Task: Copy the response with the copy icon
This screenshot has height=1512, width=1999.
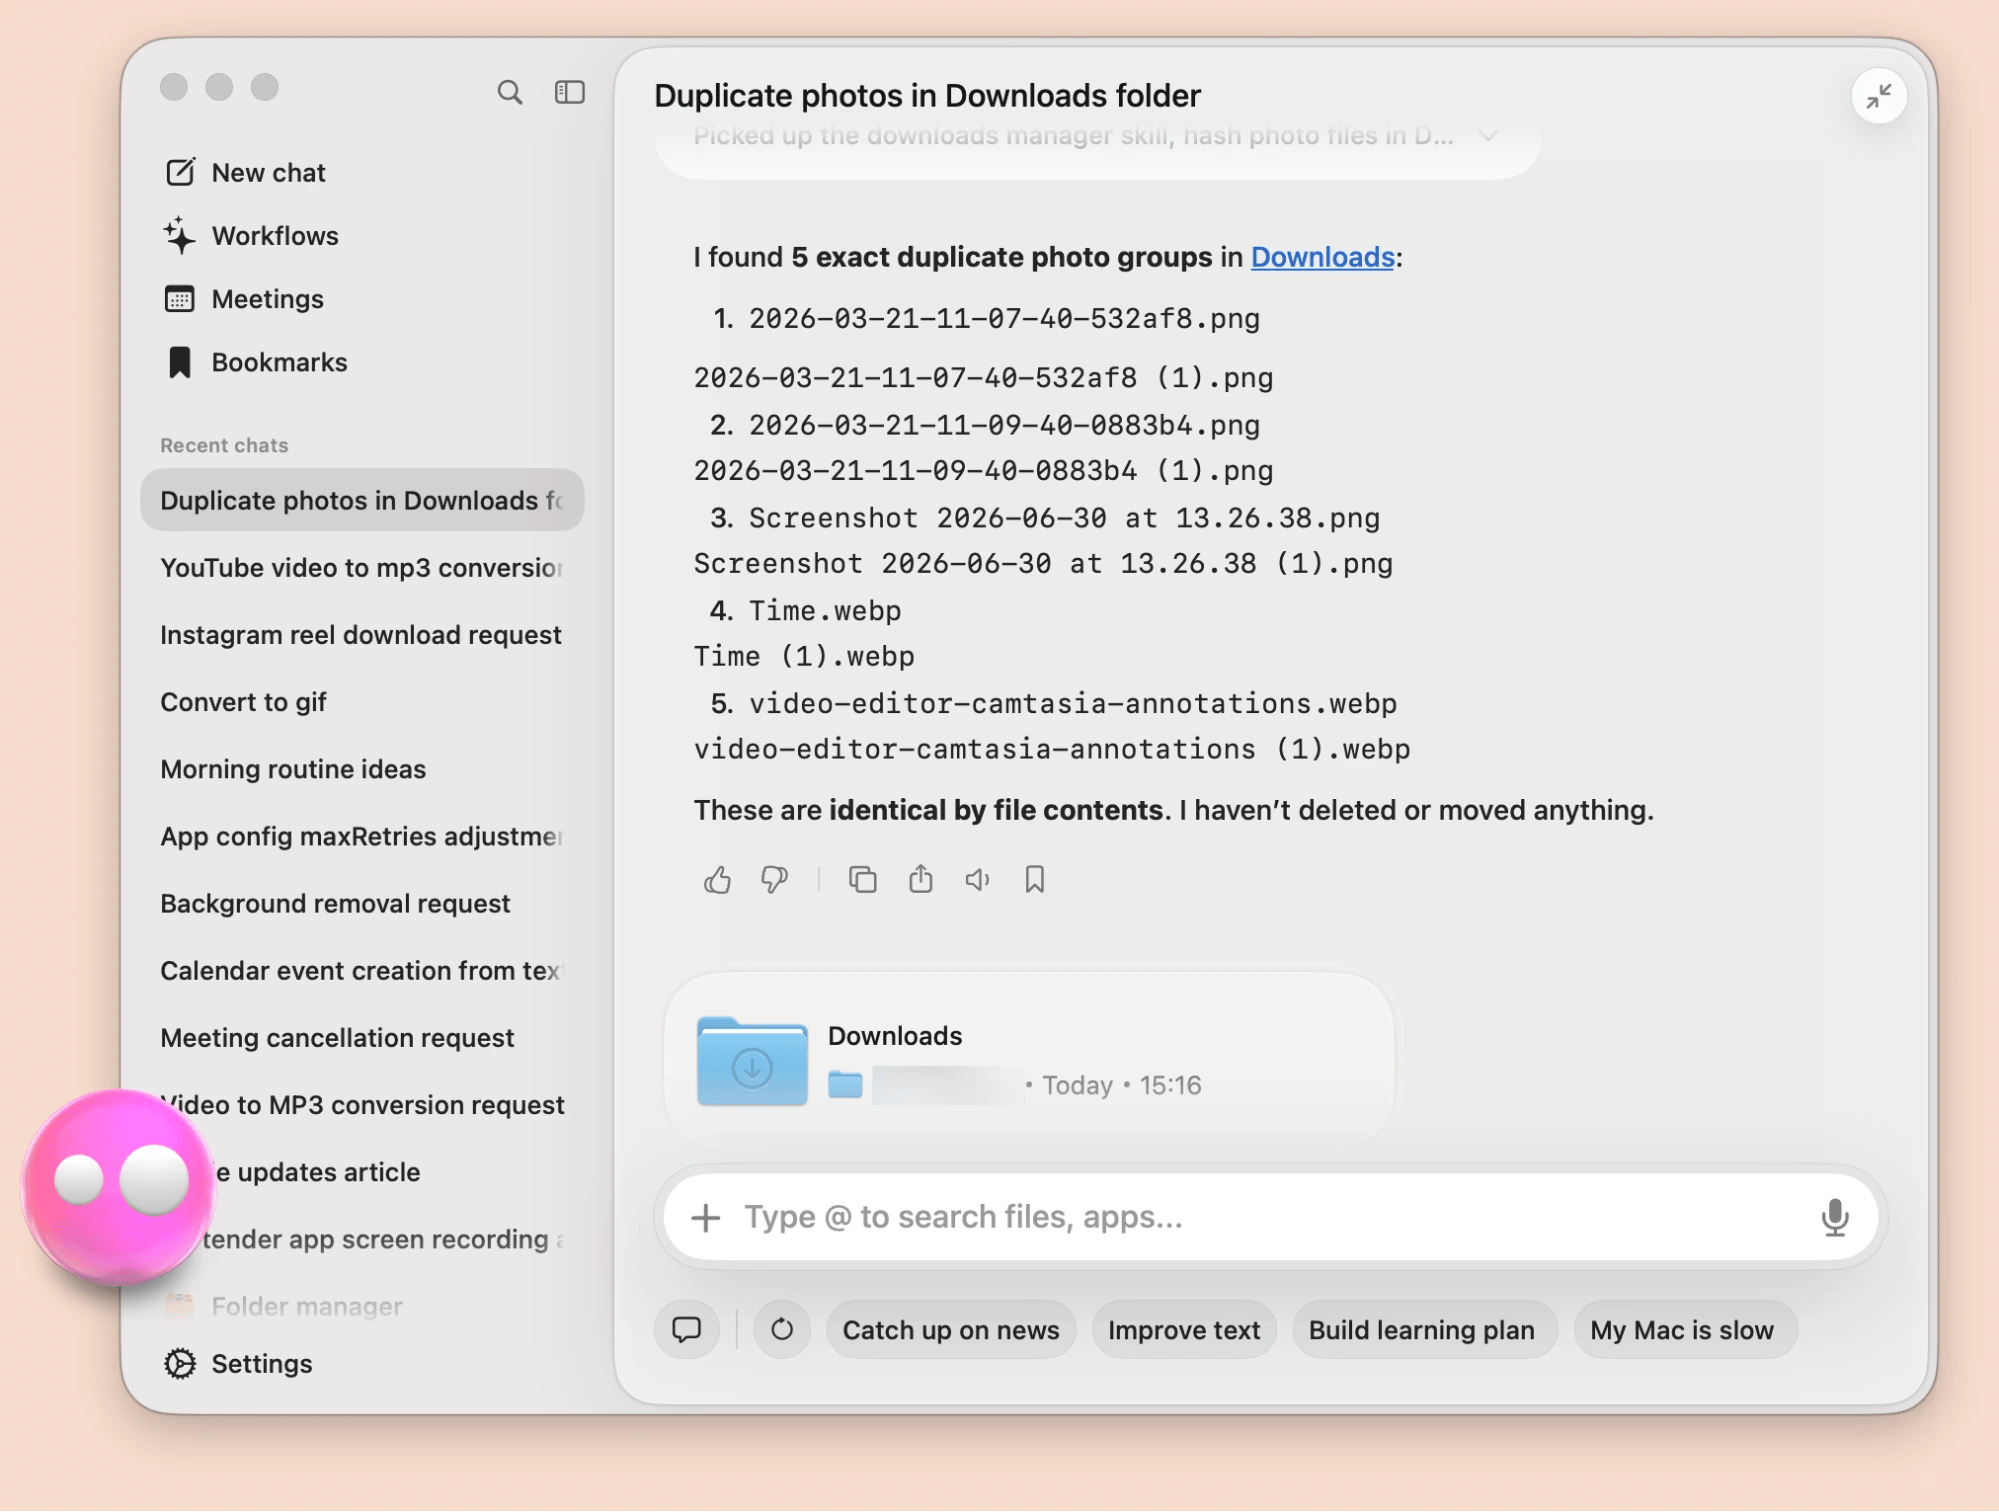Action: tap(862, 880)
